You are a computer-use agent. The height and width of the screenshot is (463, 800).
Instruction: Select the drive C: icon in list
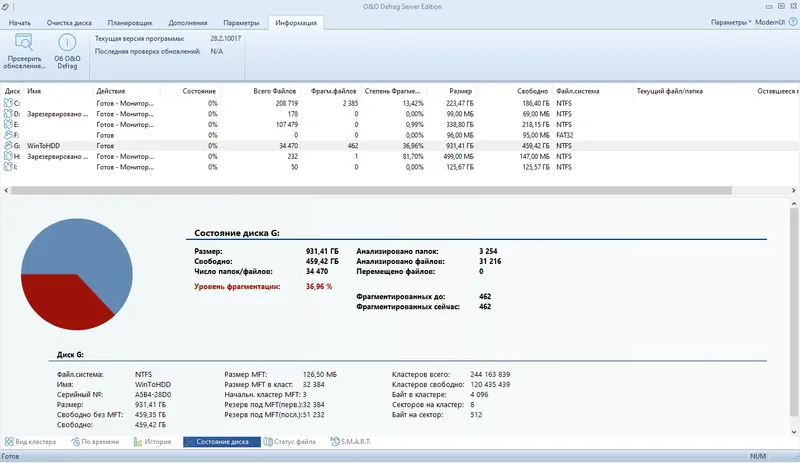click(x=8, y=103)
